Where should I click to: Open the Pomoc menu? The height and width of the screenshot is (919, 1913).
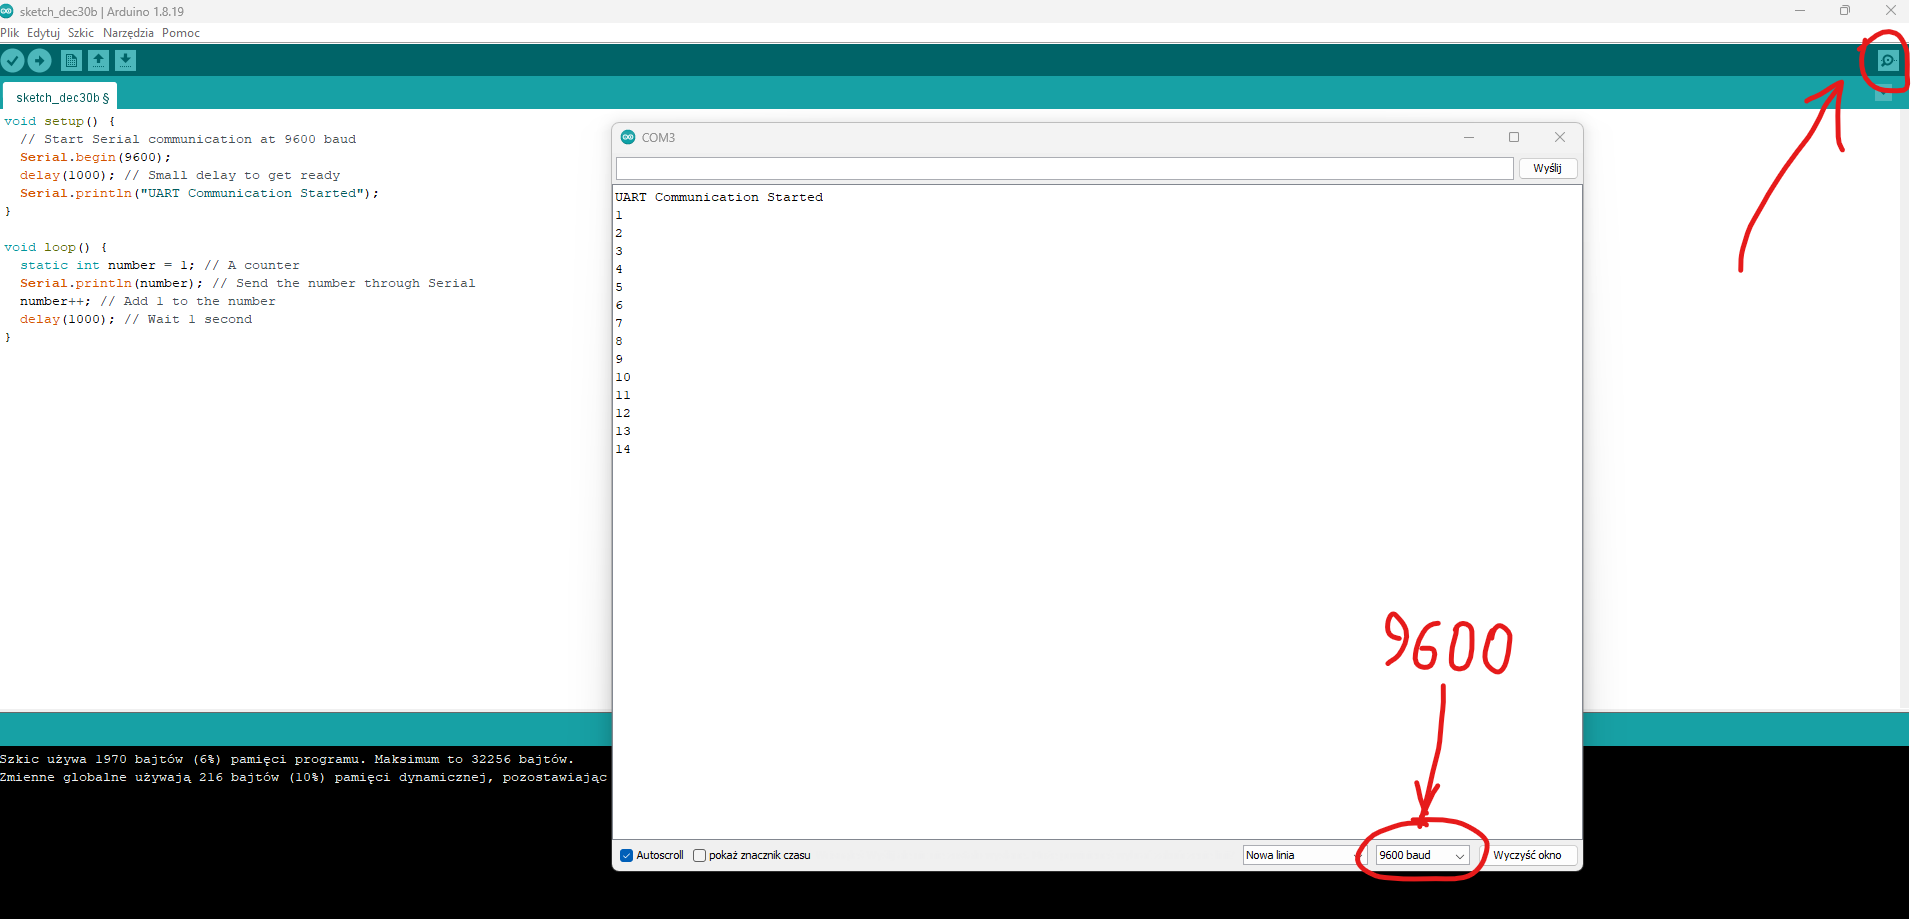[x=181, y=33]
